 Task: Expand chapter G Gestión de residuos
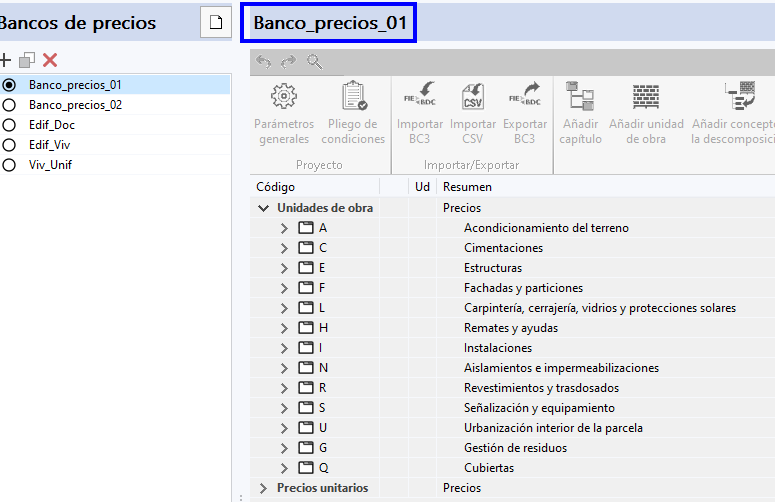[x=284, y=448]
